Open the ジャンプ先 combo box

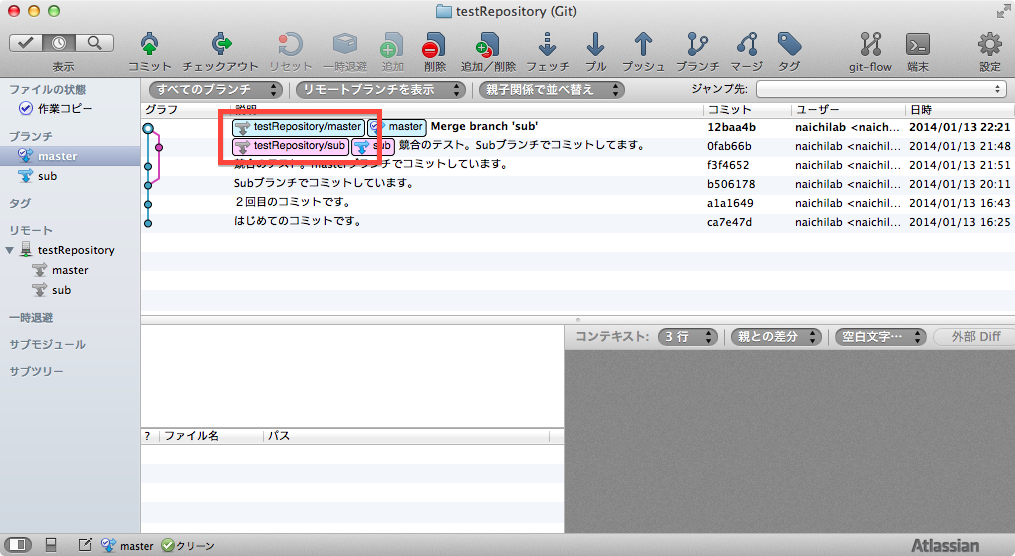click(x=881, y=89)
